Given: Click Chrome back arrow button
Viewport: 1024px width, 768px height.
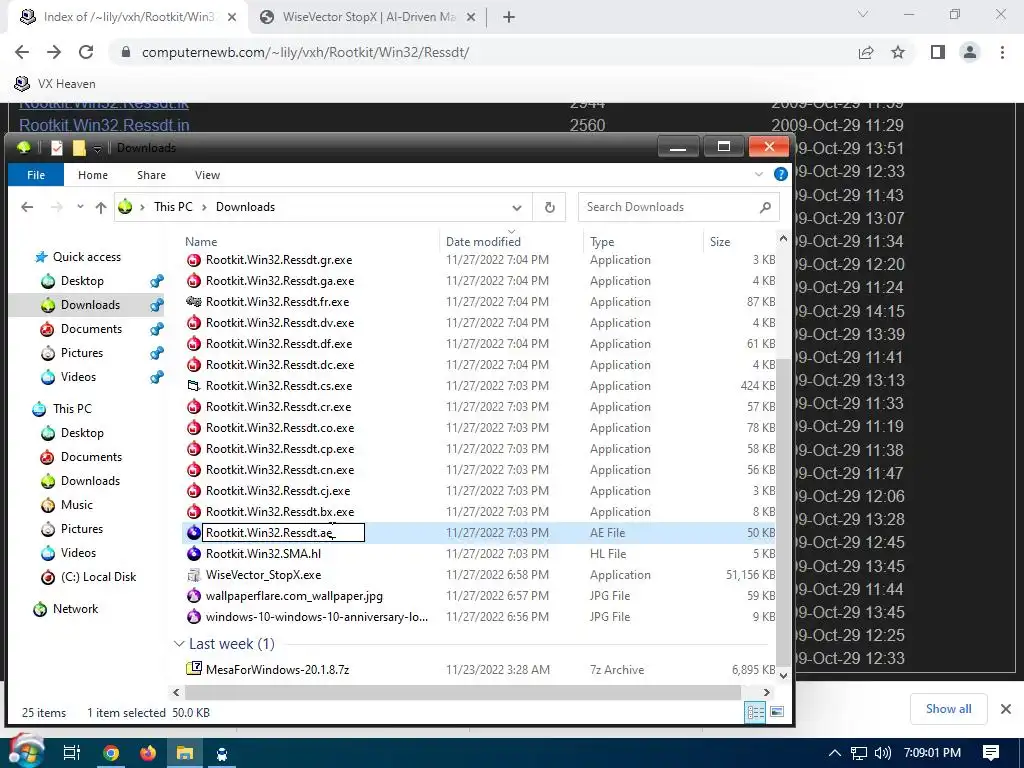Looking at the screenshot, I should tap(22, 52).
